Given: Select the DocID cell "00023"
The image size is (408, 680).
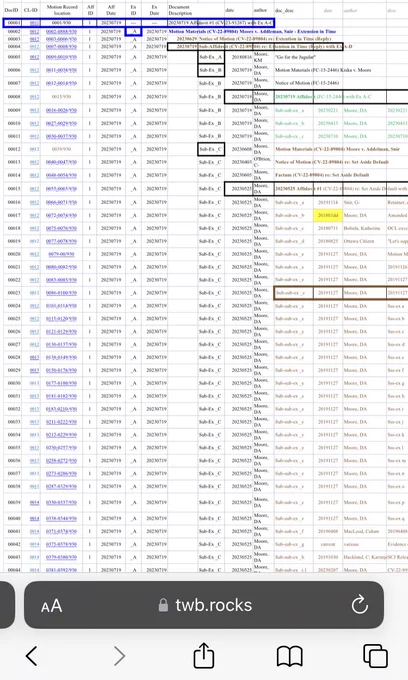Looking at the screenshot, I should (13, 293).
